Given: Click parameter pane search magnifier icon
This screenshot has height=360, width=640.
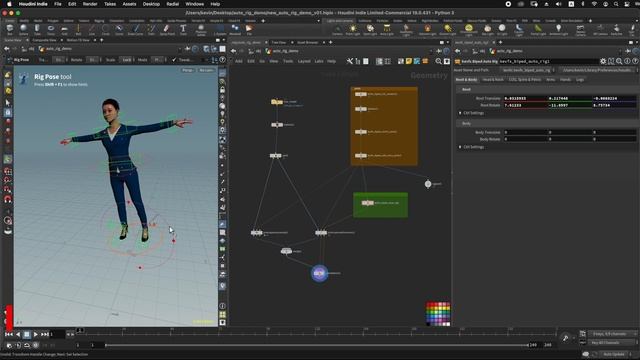Looking at the screenshot, I should 619,61.
